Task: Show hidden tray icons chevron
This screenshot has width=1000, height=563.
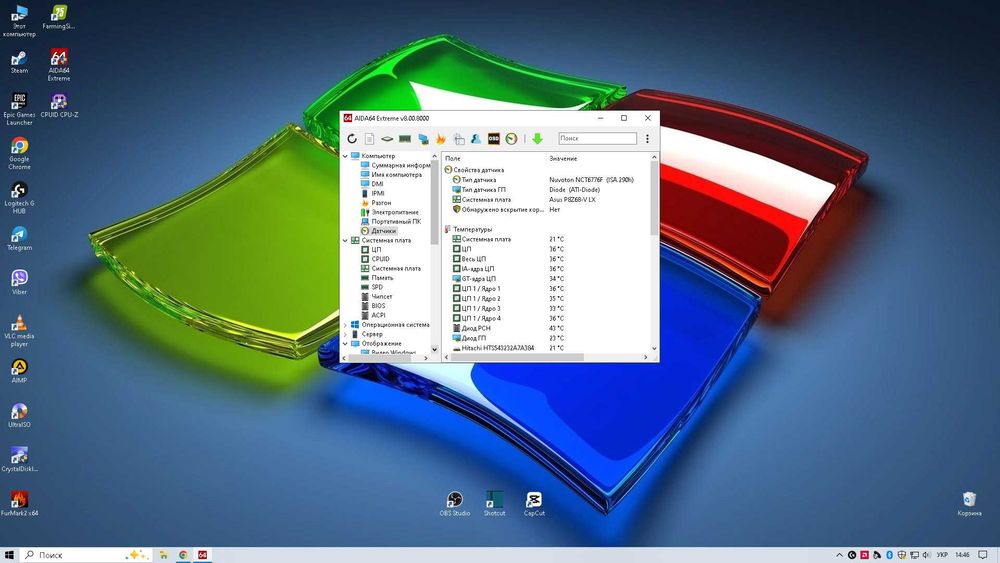Action: 839,555
